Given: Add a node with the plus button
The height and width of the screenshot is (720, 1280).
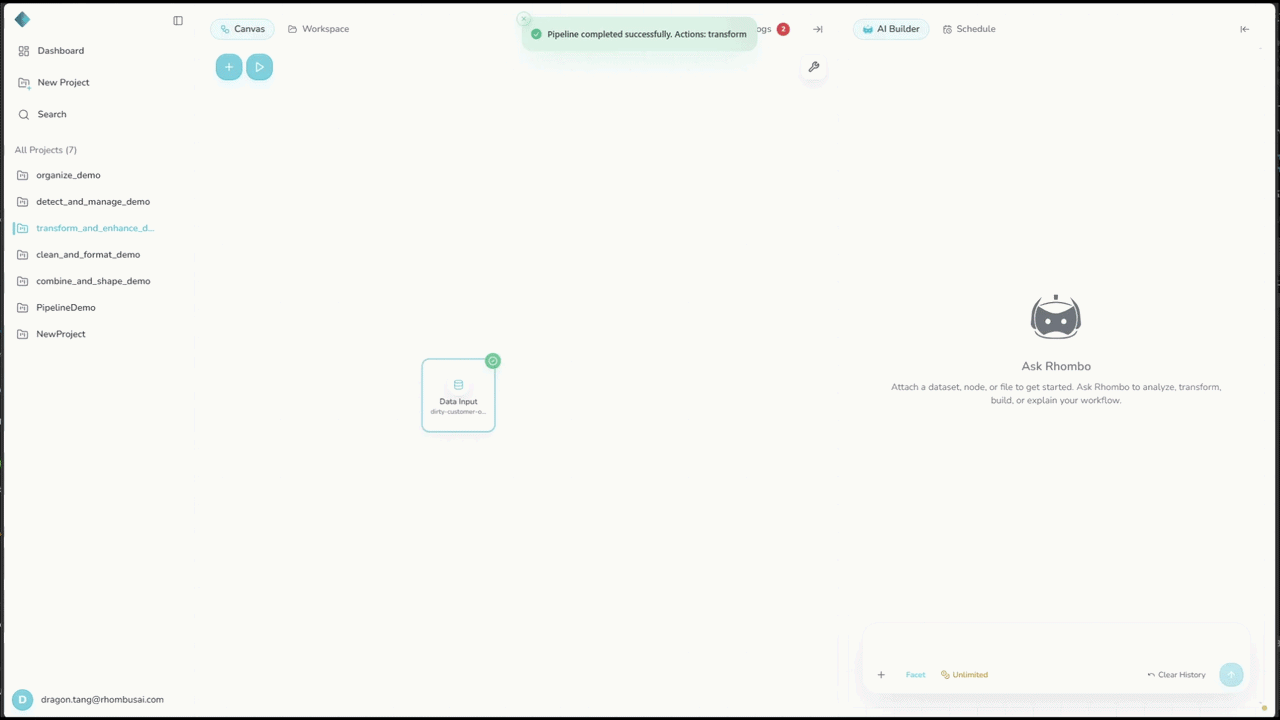Looking at the screenshot, I should [229, 67].
